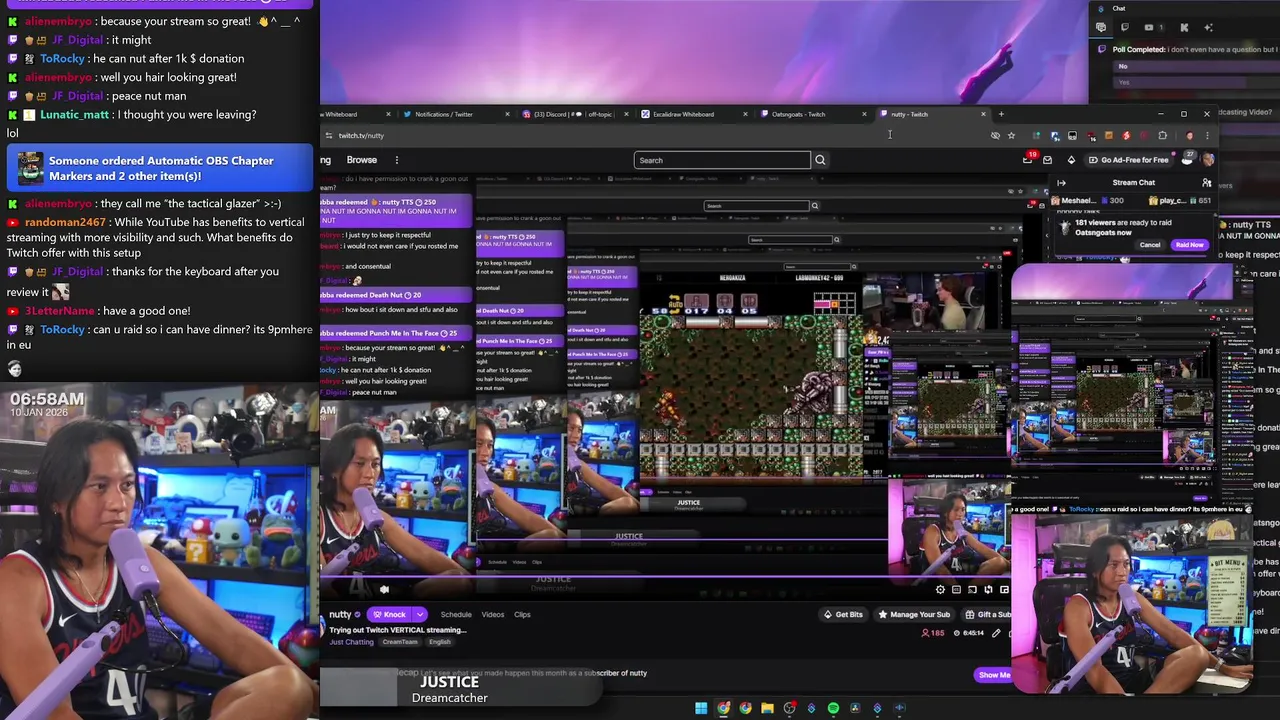Open the Chrome profile avatar
Screen dimensions: 1280x720
[1190, 135]
